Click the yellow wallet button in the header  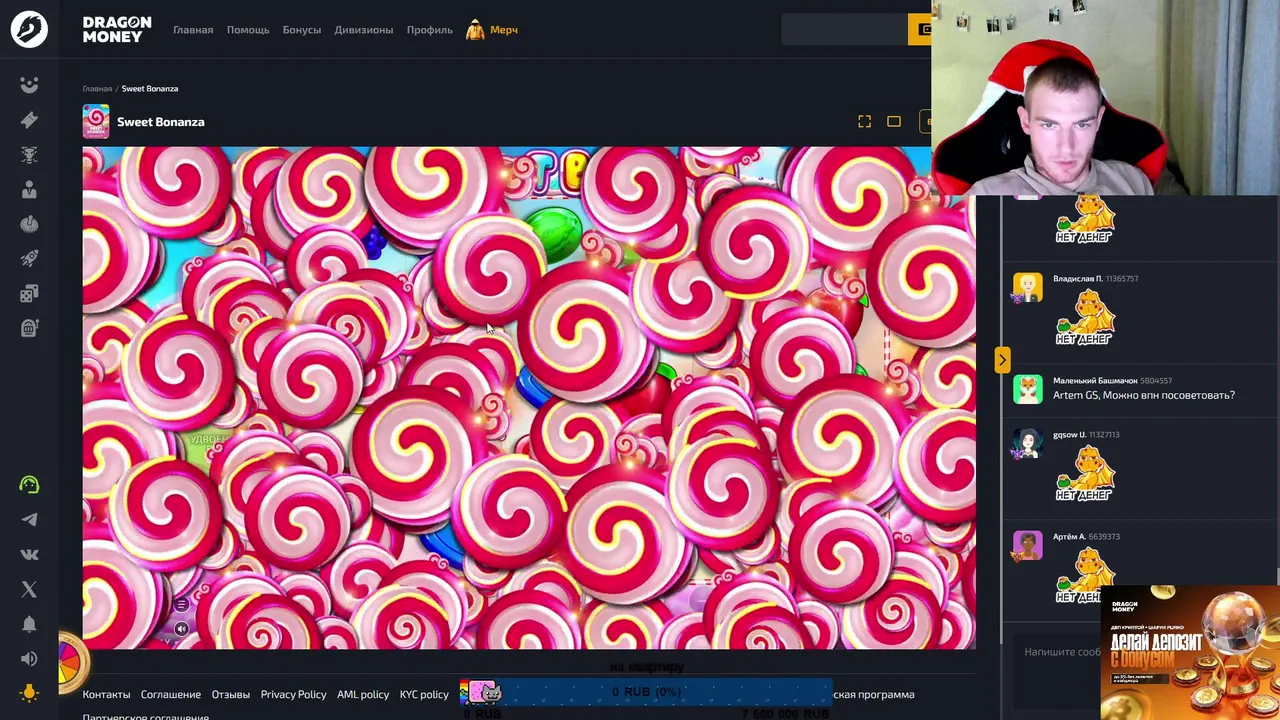pos(920,29)
